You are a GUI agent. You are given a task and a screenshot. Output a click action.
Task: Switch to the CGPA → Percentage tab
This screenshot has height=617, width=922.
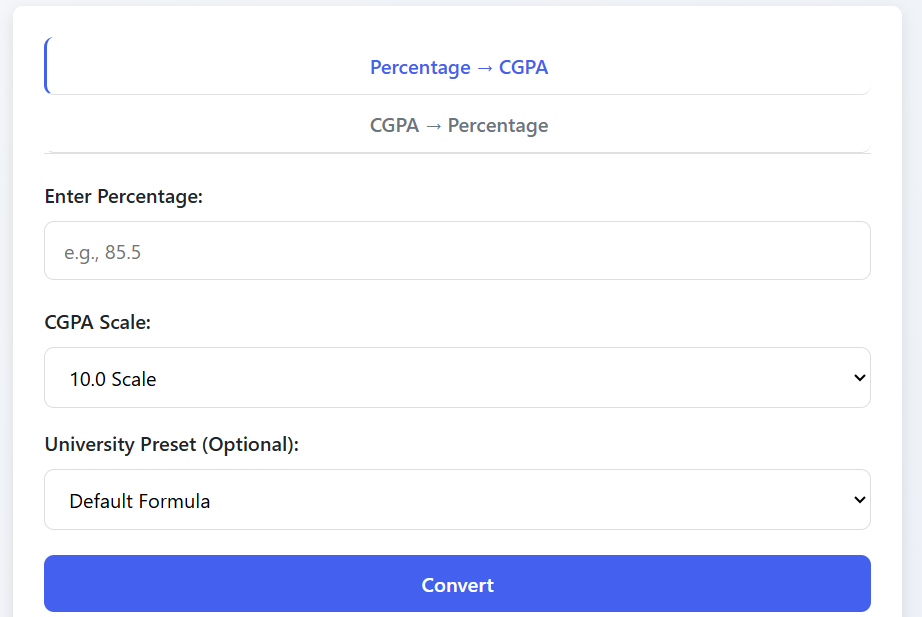(x=458, y=125)
